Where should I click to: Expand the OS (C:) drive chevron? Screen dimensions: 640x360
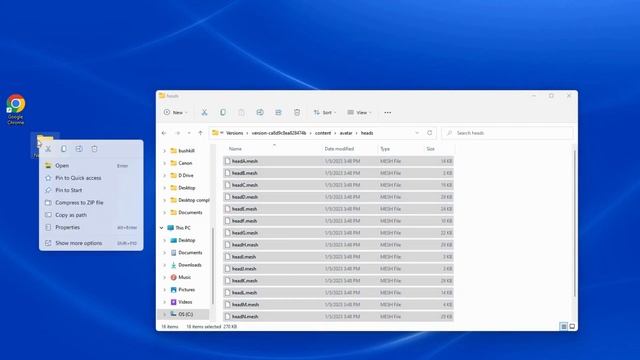pyautogui.click(x=164, y=314)
